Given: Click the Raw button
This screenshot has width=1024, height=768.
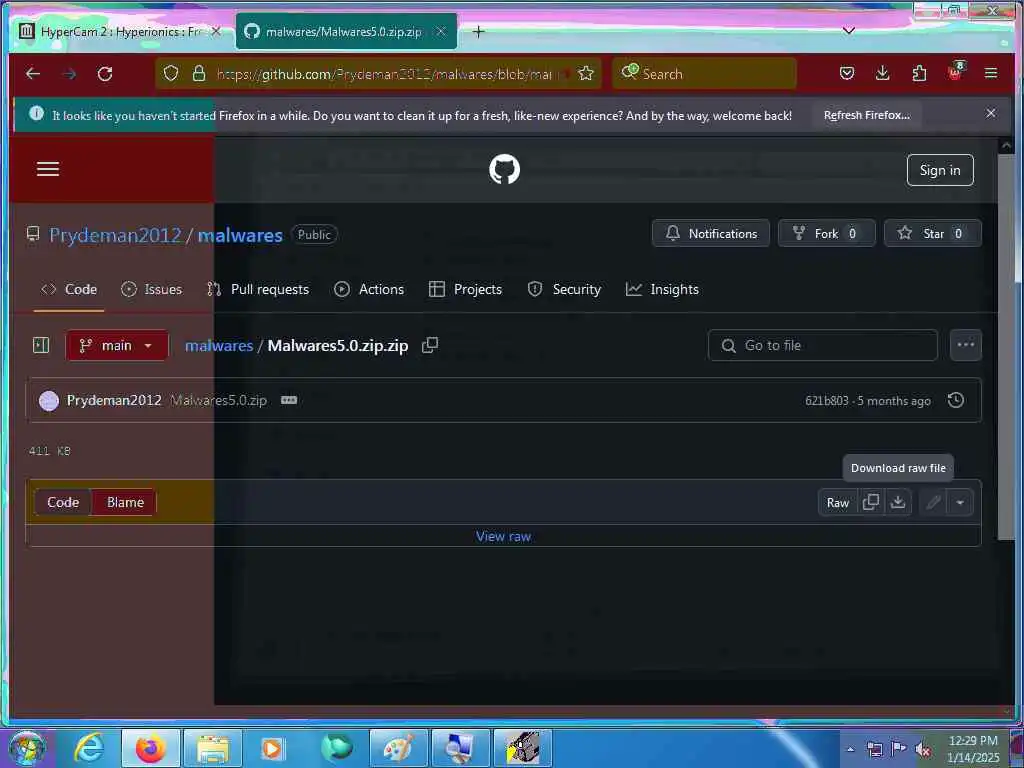Looking at the screenshot, I should coord(838,502).
